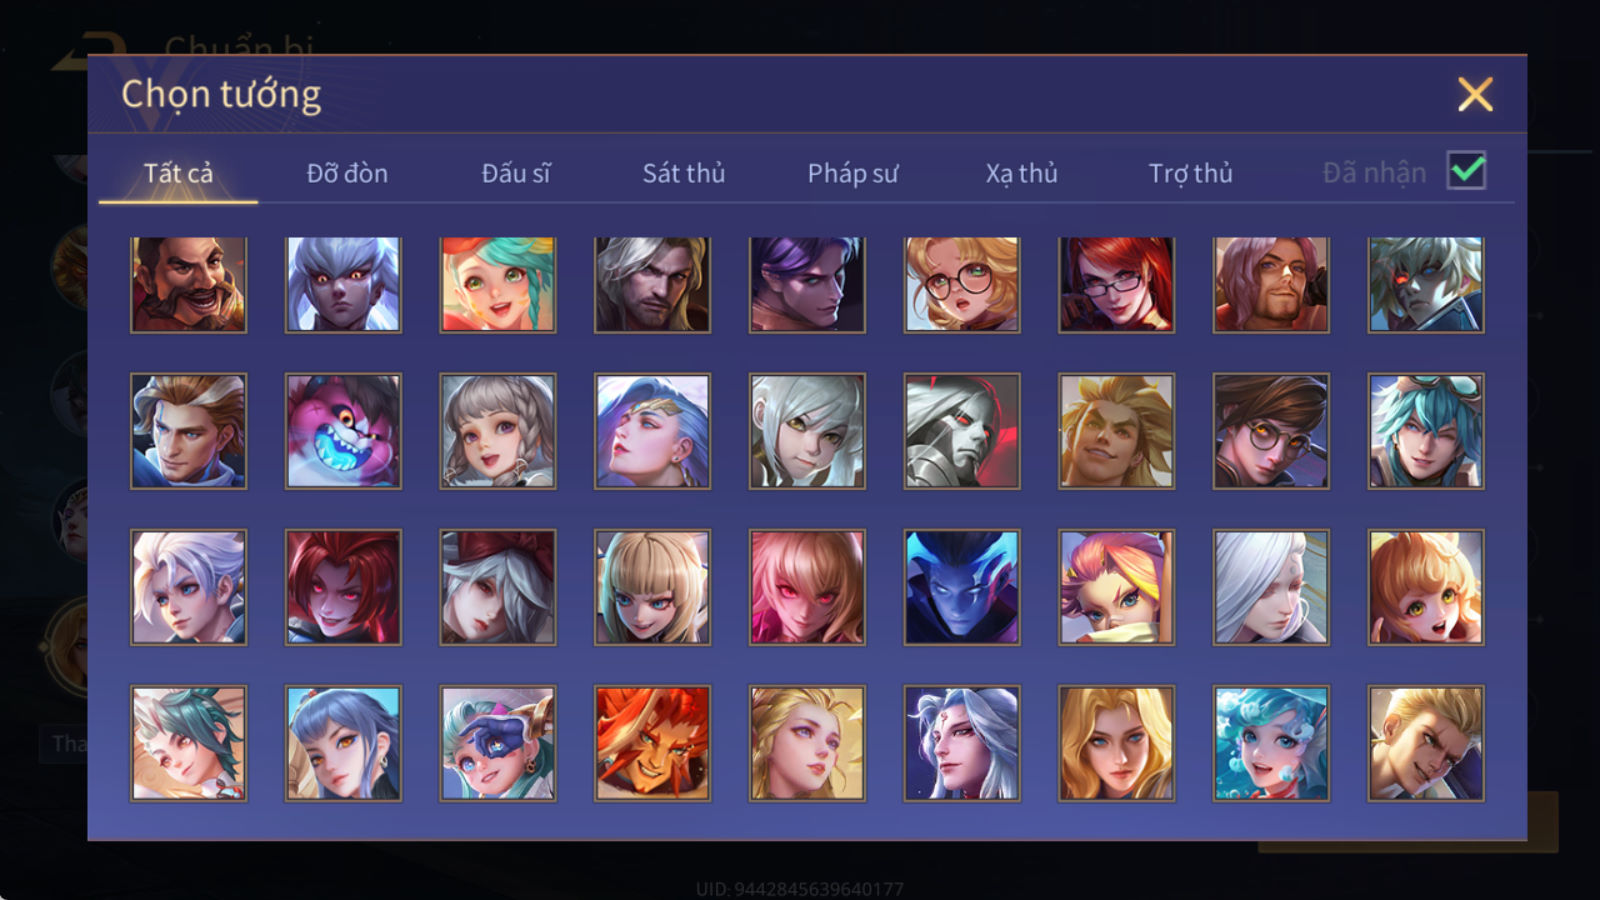Pick the pink grinning cat hero

(343, 431)
